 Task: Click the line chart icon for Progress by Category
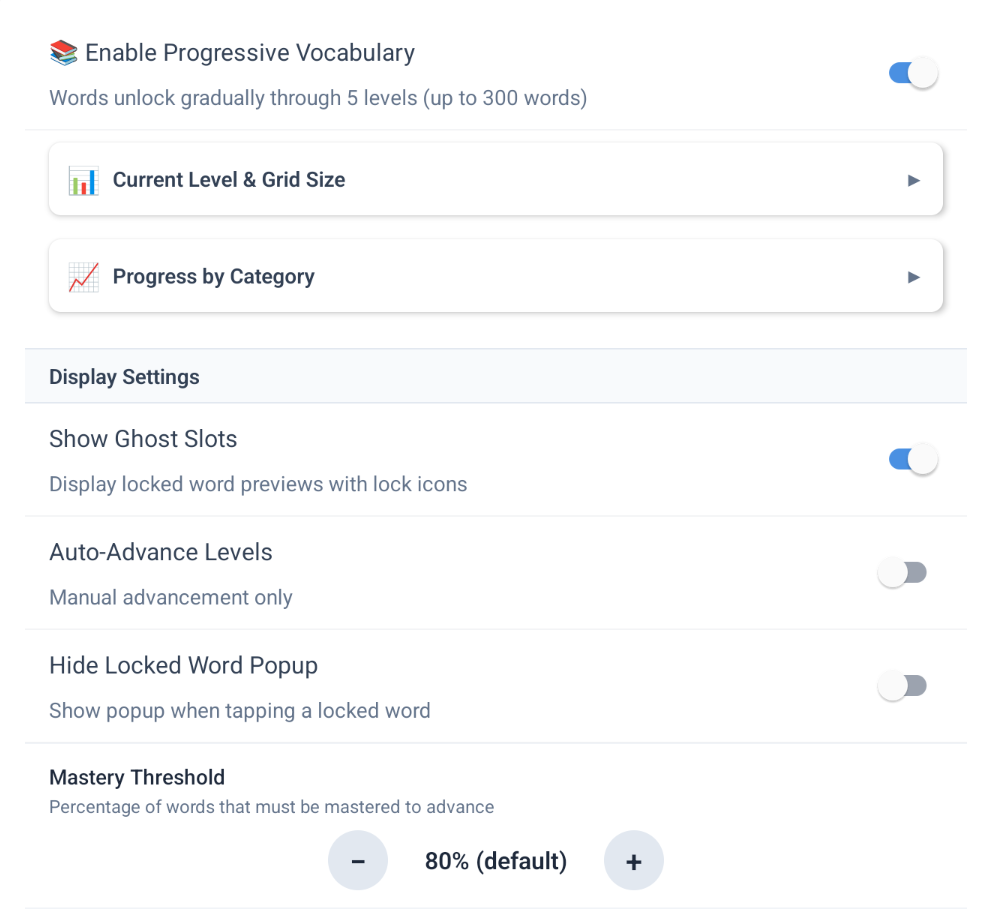(x=83, y=277)
